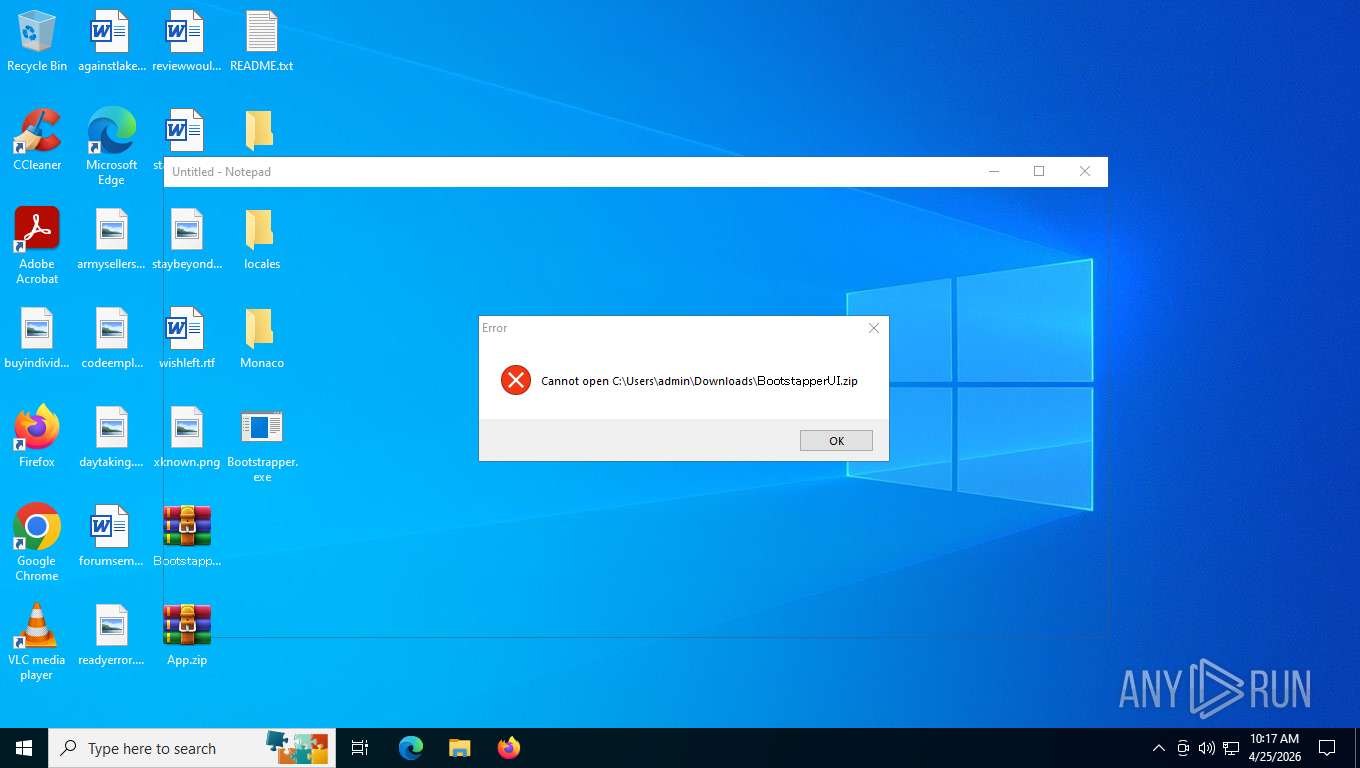The height and width of the screenshot is (768, 1360).
Task: Open the Monaco folder
Action: coord(261,339)
